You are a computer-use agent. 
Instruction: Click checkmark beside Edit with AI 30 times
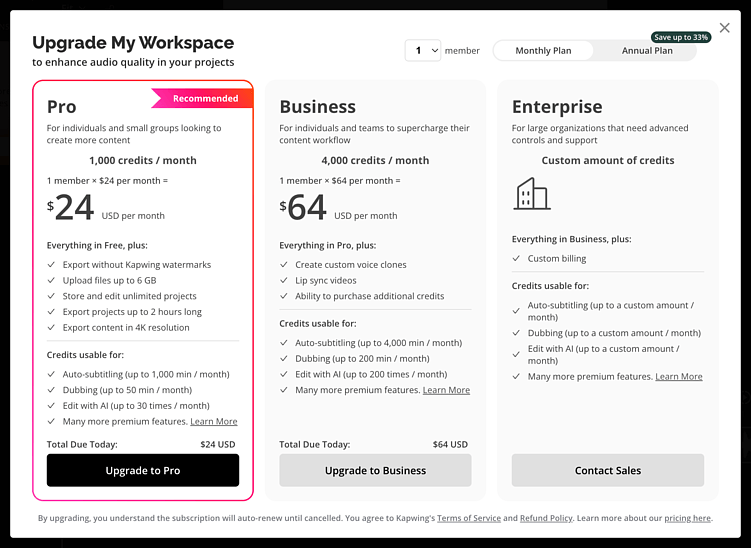[x=51, y=406]
